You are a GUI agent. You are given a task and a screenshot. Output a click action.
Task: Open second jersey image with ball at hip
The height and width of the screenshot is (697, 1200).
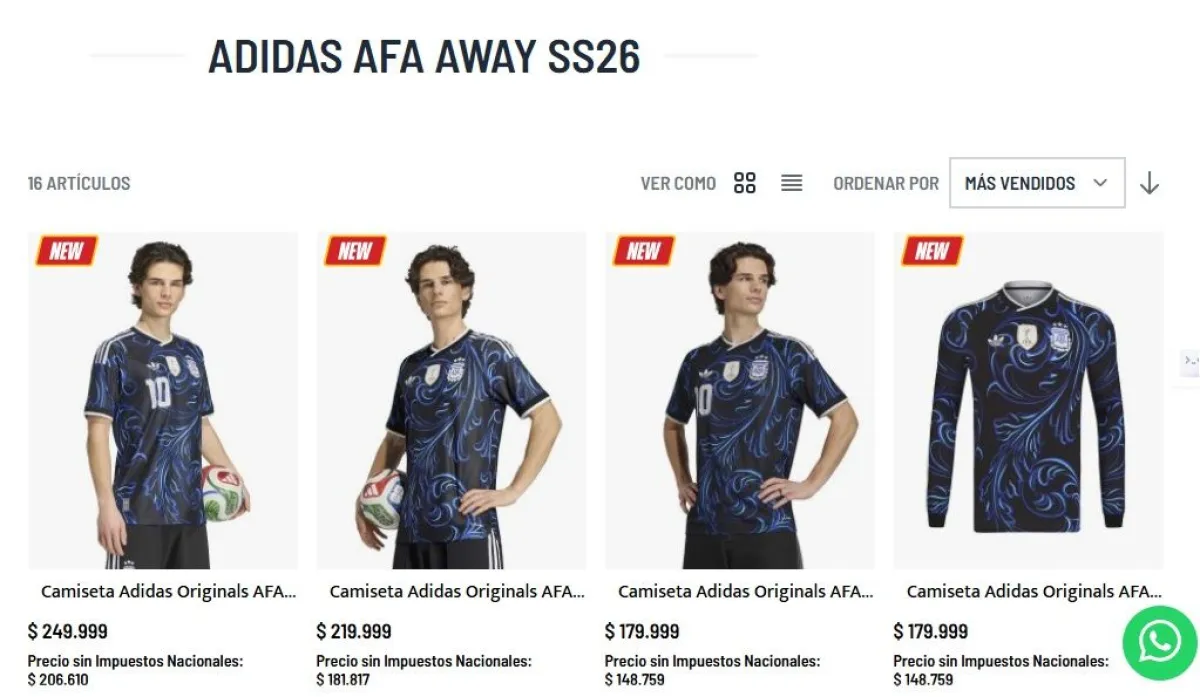[x=452, y=401]
